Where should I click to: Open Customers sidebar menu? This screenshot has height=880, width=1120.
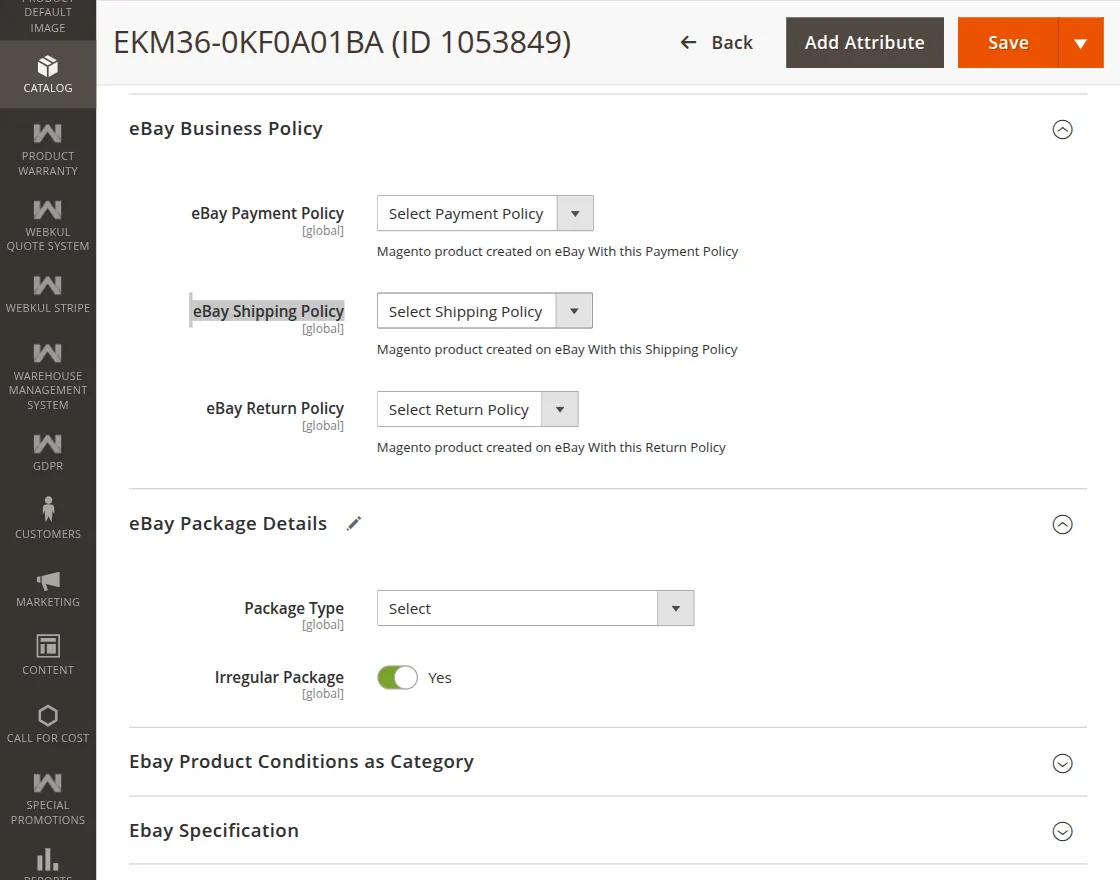(x=48, y=519)
